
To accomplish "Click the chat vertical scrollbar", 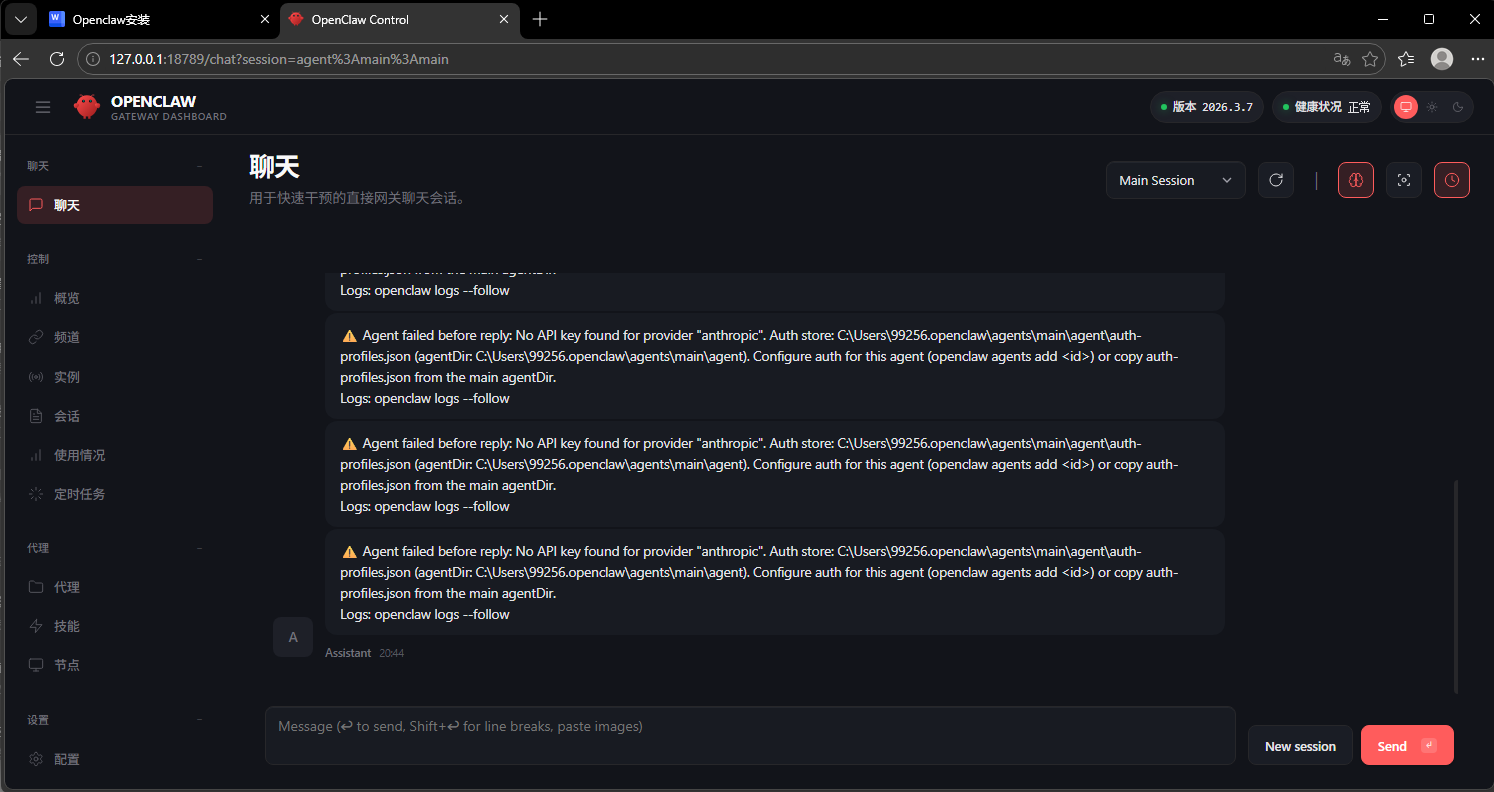I will pos(1455,585).
